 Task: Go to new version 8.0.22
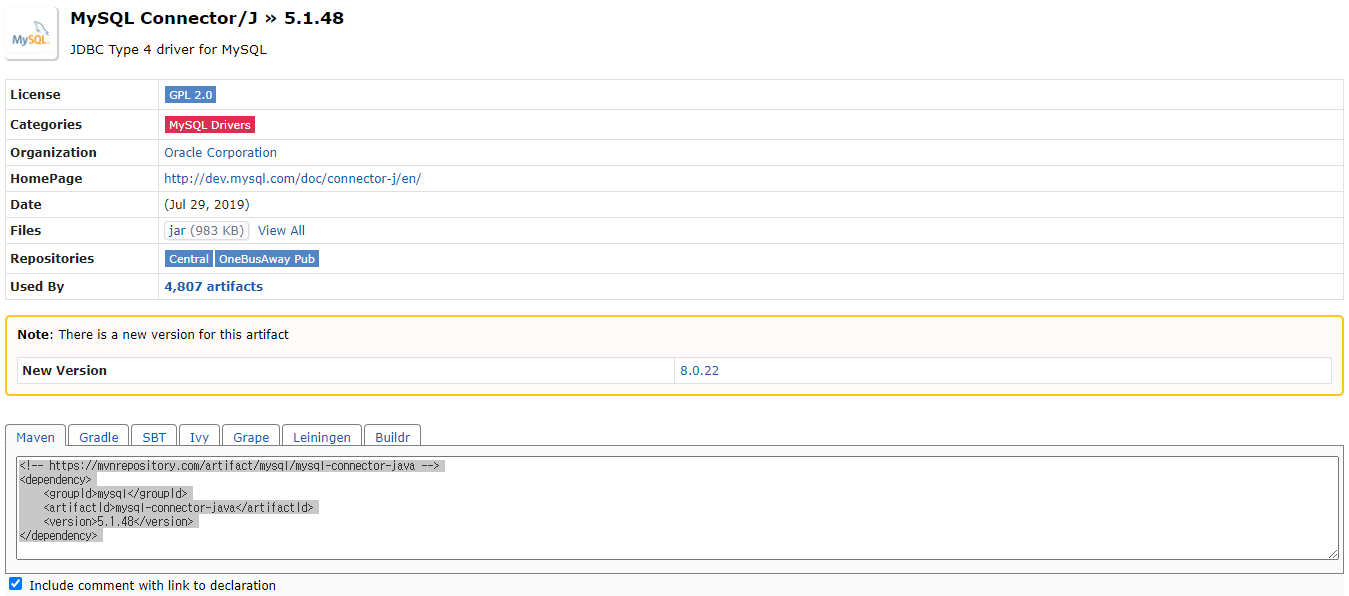click(x=700, y=371)
